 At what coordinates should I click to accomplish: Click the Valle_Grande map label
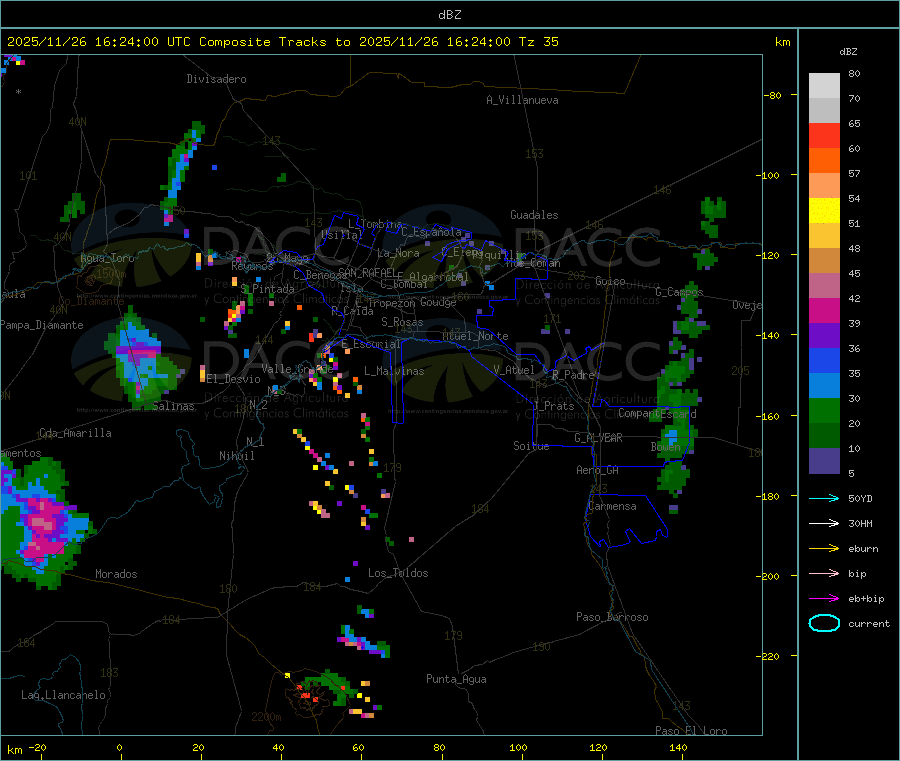(x=297, y=369)
